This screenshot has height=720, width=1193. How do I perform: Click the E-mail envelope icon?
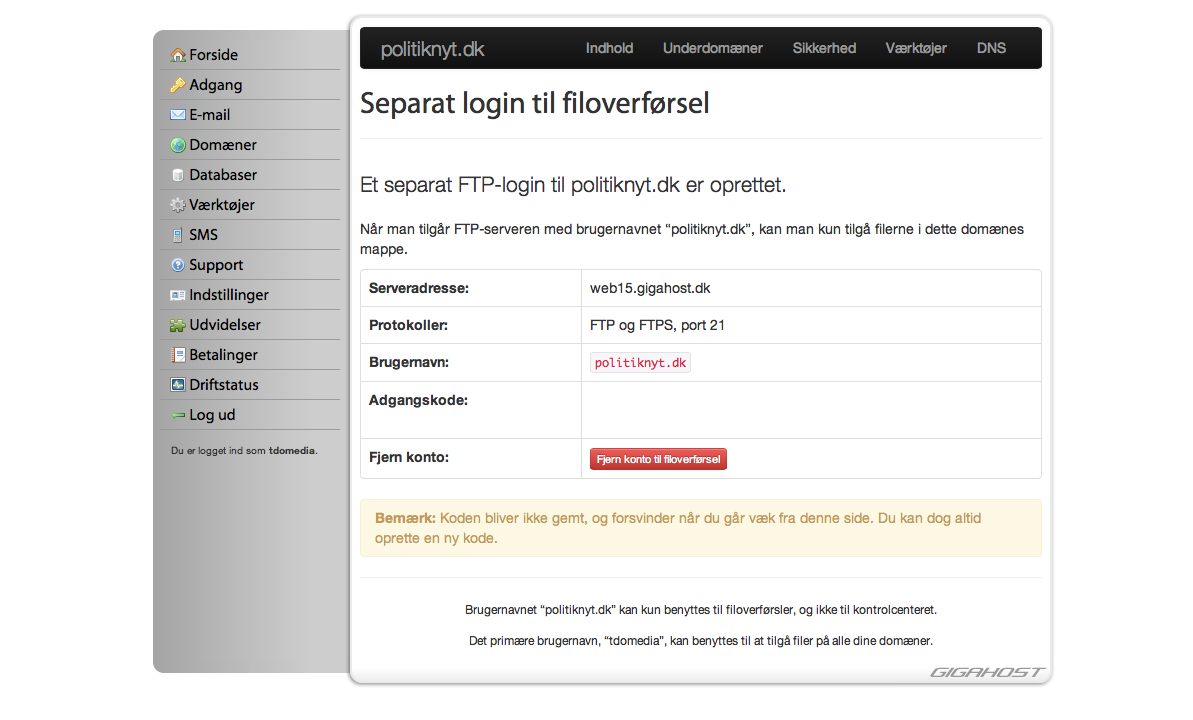coord(178,115)
